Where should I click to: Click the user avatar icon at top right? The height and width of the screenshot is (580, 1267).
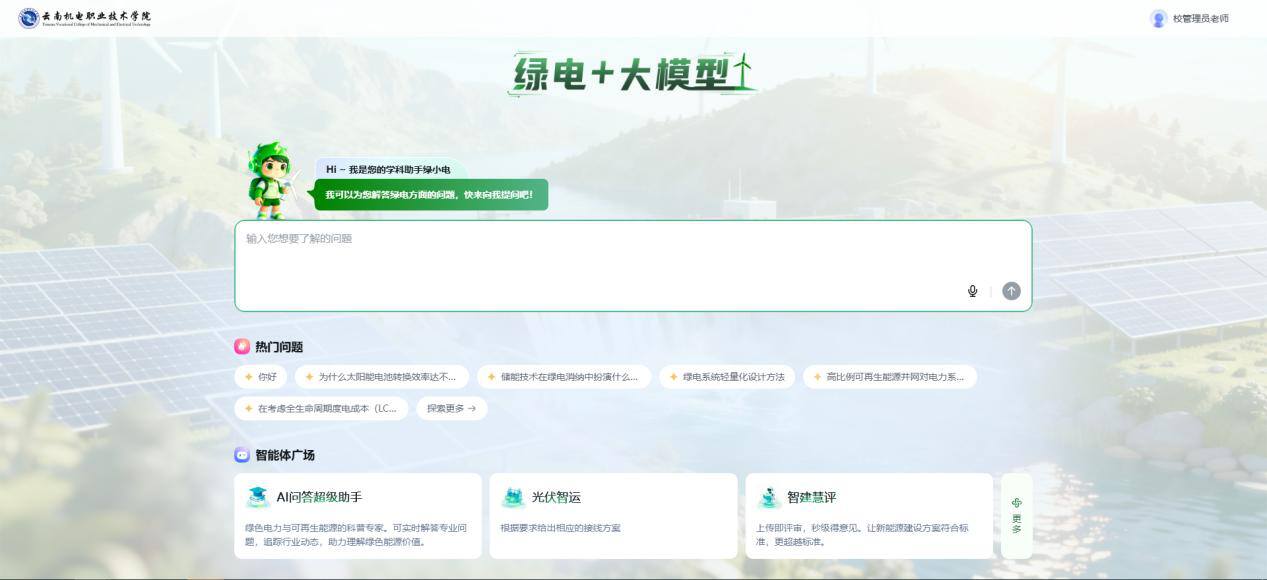coord(1158,18)
